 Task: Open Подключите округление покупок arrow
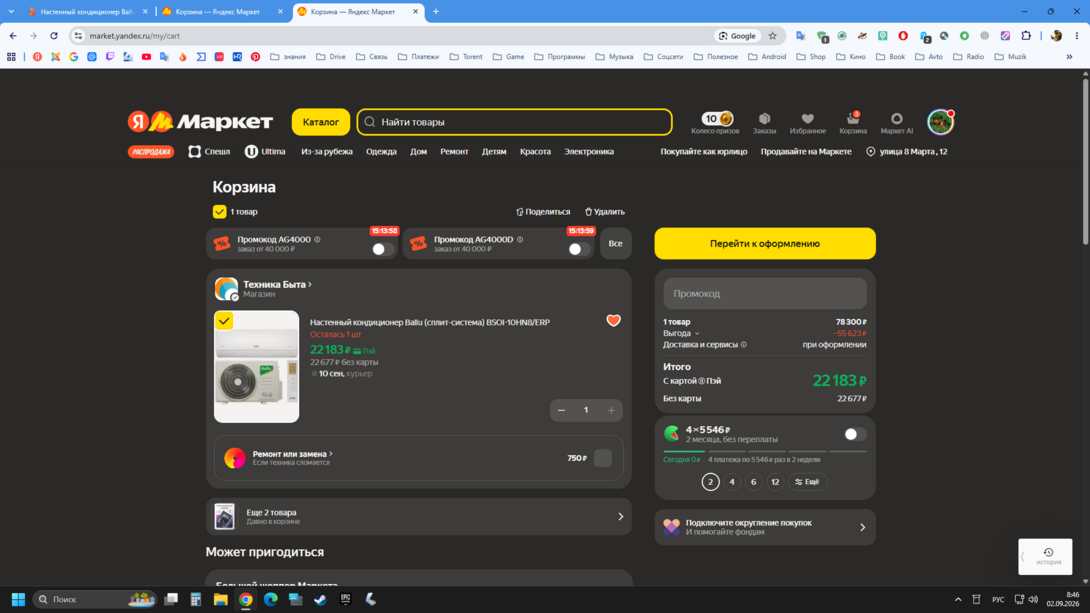(x=862, y=528)
